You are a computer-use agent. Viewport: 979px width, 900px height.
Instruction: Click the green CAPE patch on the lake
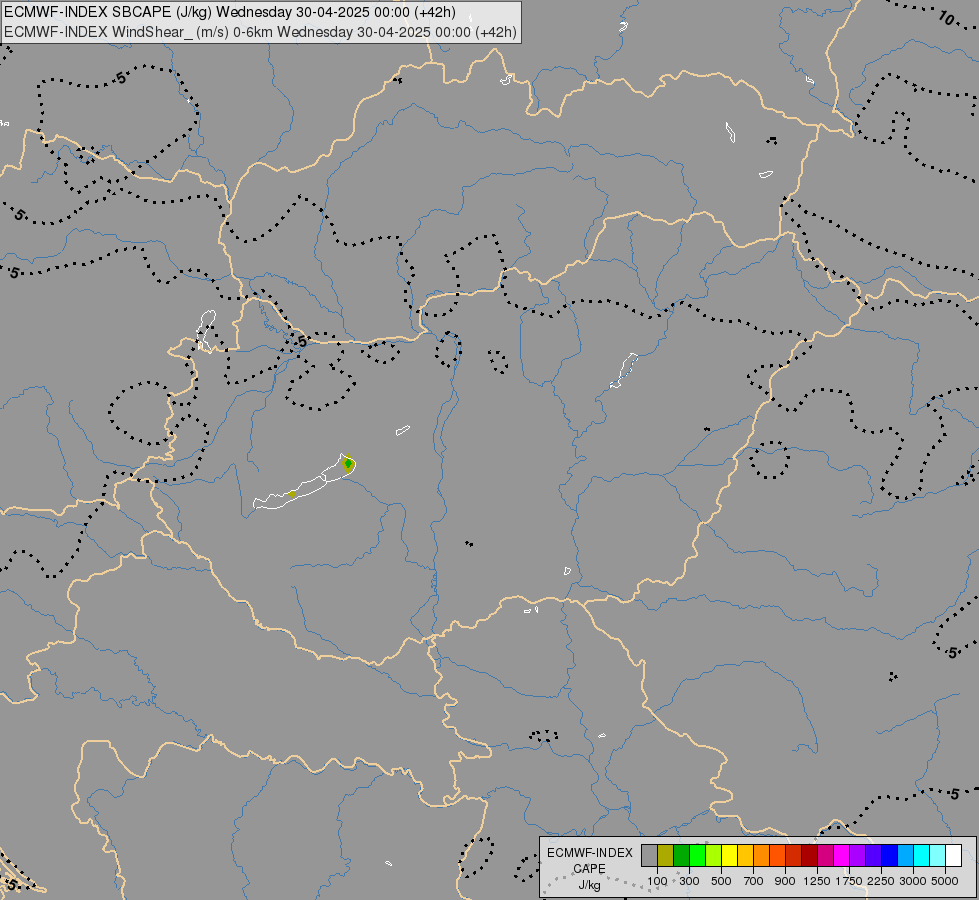tap(348, 464)
